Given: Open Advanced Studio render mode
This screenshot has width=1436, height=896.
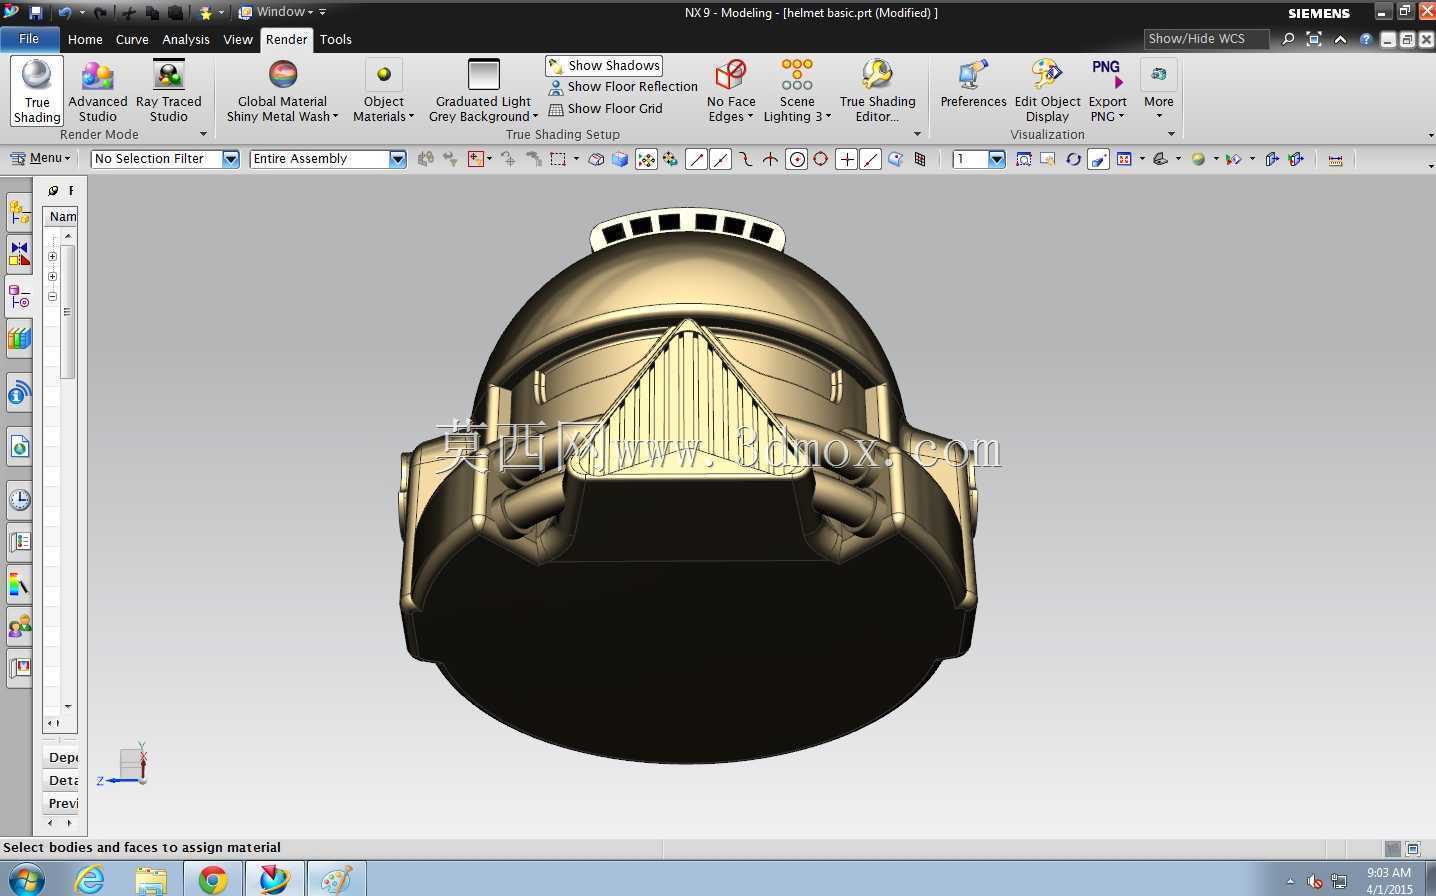Looking at the screenshot, I should pyautogui.click(x=98, y=91).
